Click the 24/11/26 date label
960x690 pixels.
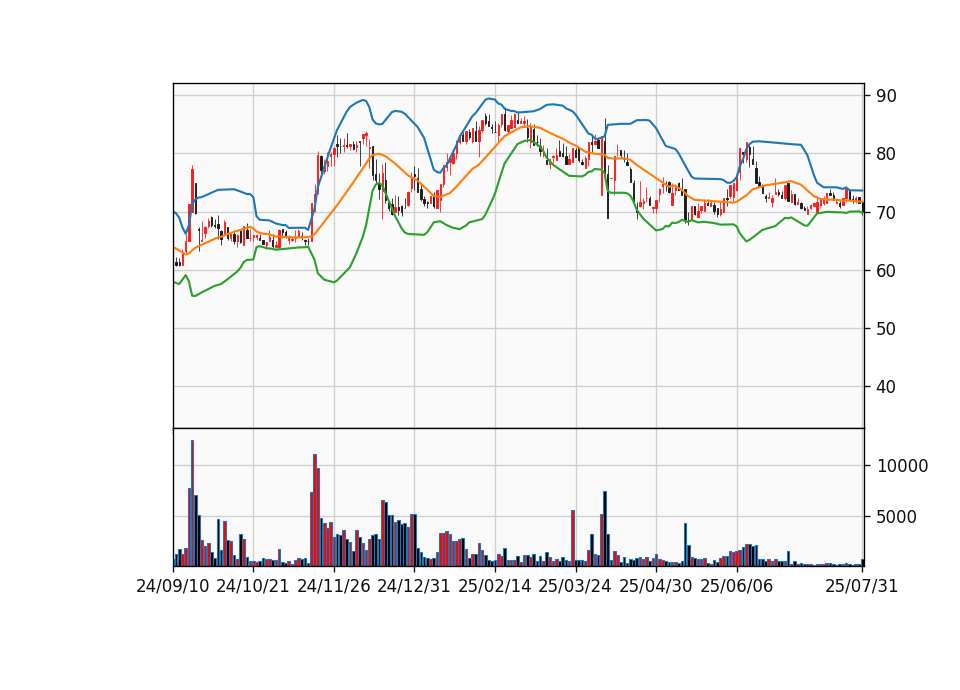(x=334, y=586)
